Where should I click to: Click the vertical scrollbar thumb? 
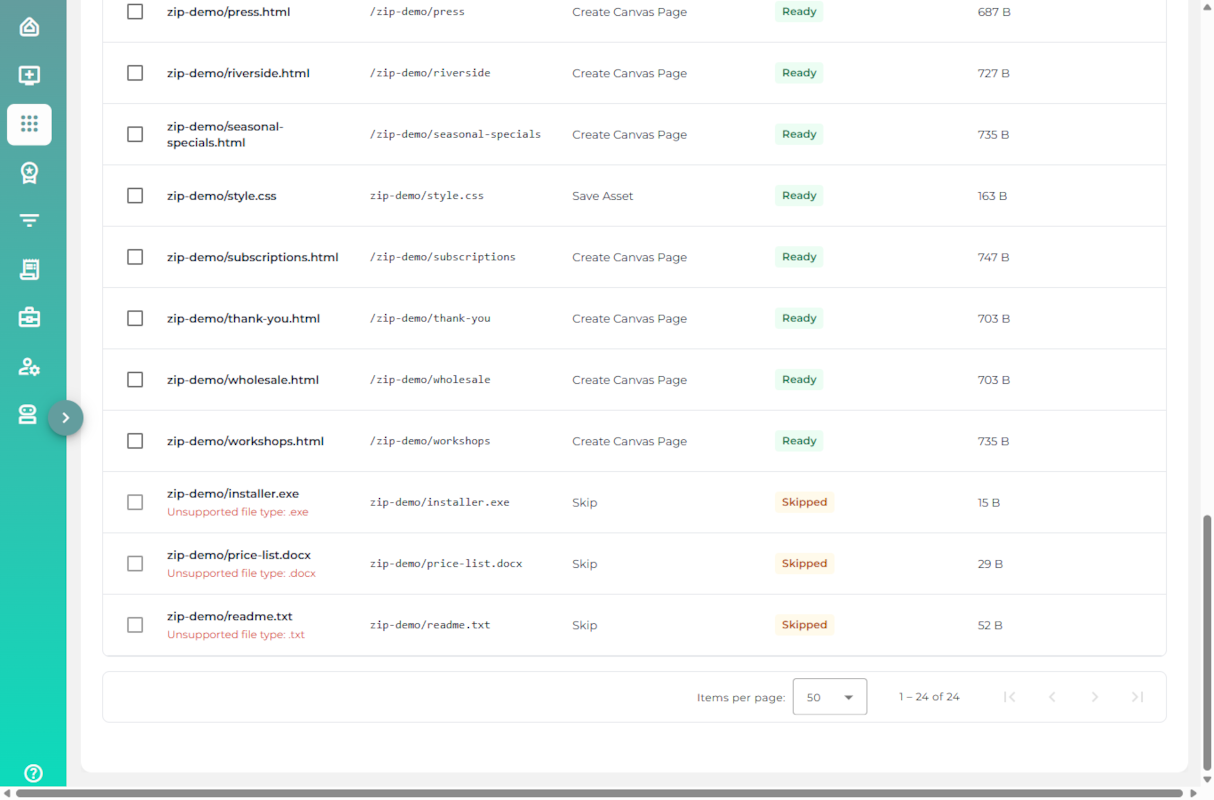pos(1207,643)
